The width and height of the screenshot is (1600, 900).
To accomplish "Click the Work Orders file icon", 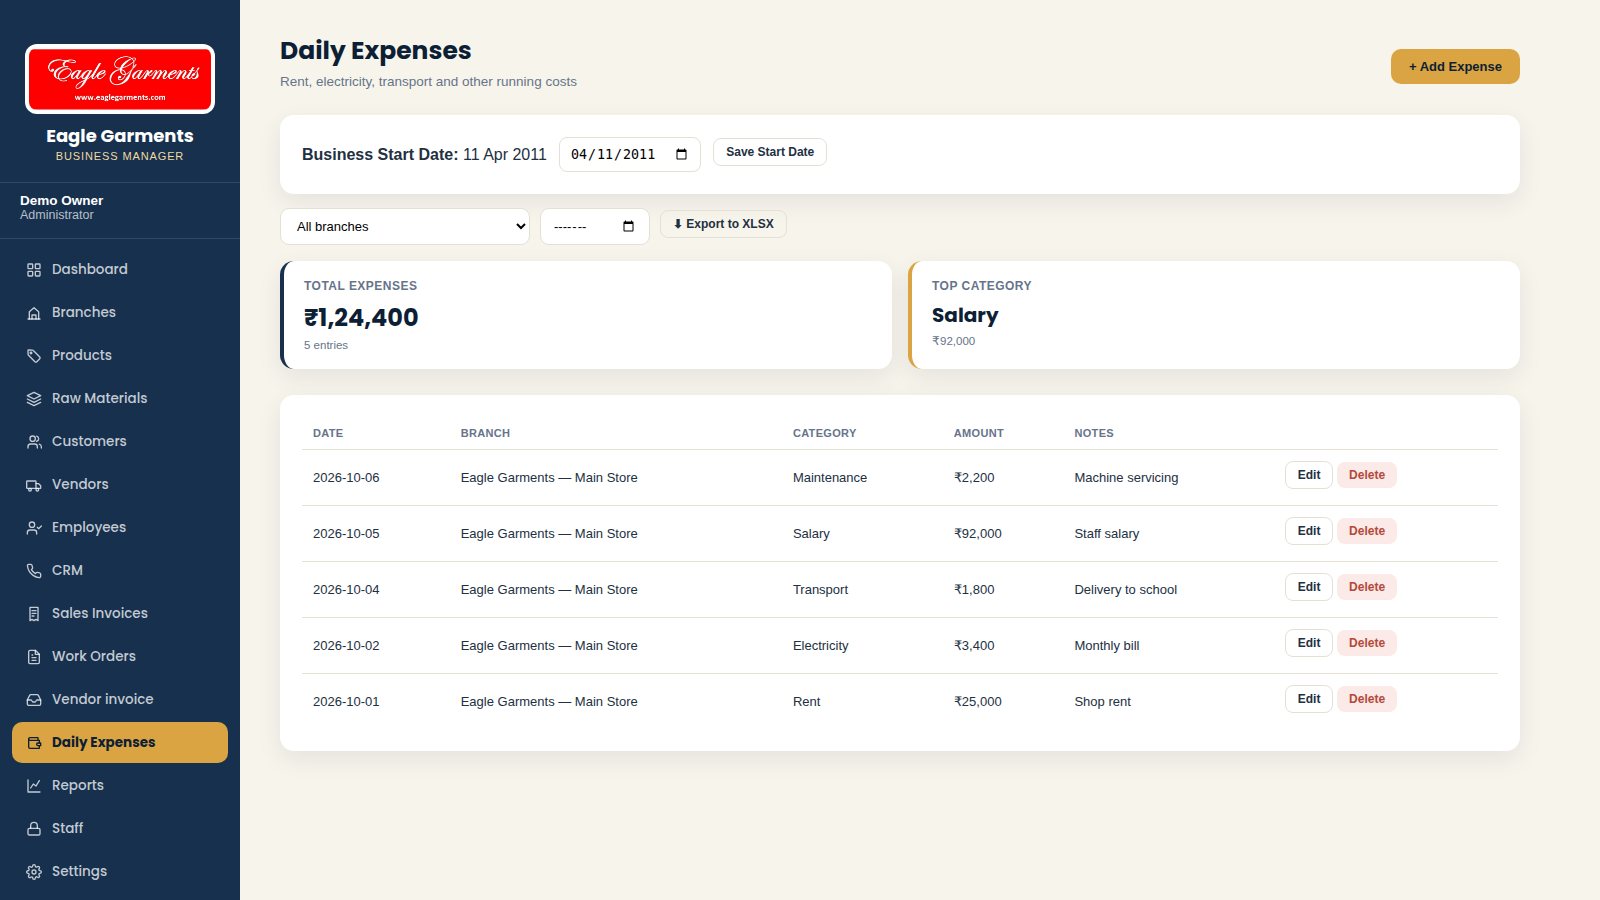I will point(34,657).
